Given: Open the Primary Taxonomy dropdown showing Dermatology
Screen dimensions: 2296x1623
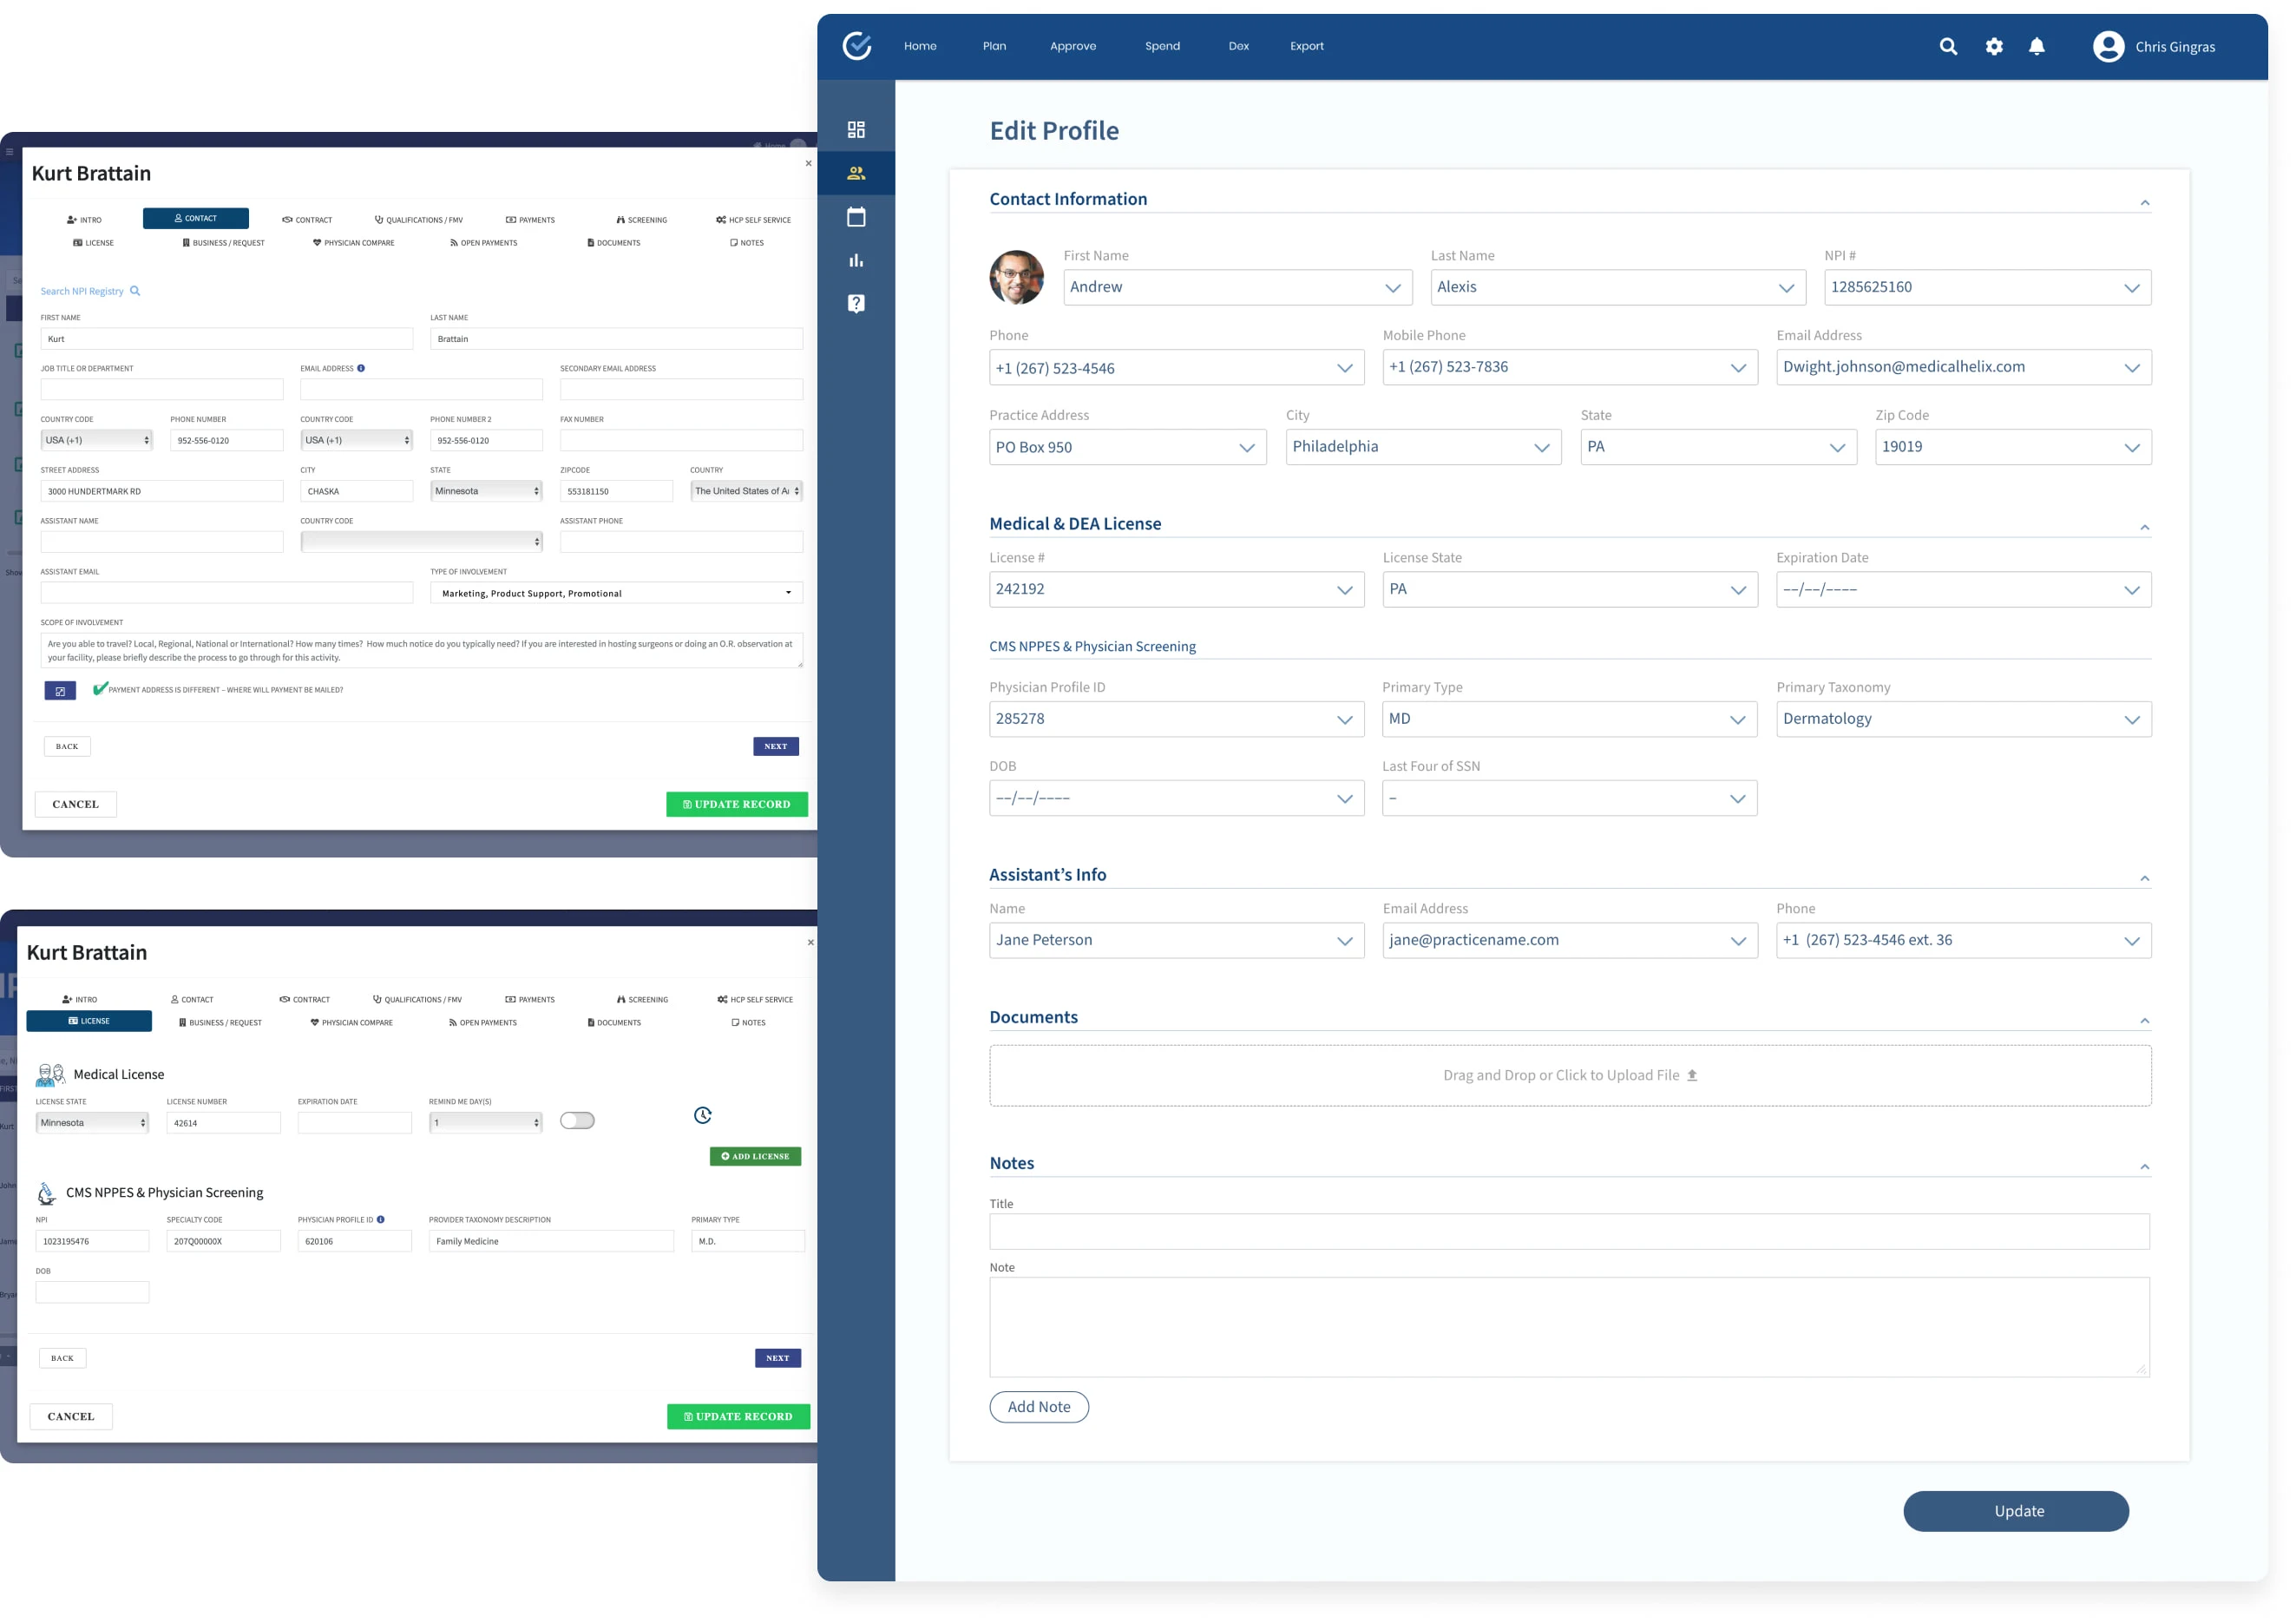Looking at the screenshot, I should tap(2131, 718).
